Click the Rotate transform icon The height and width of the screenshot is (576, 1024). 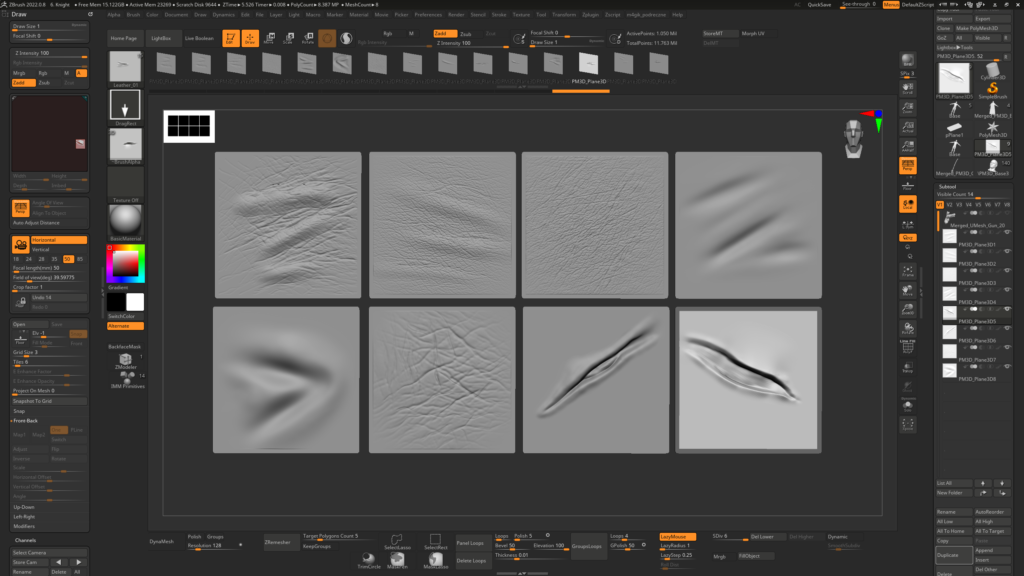[x=307, y=38]
